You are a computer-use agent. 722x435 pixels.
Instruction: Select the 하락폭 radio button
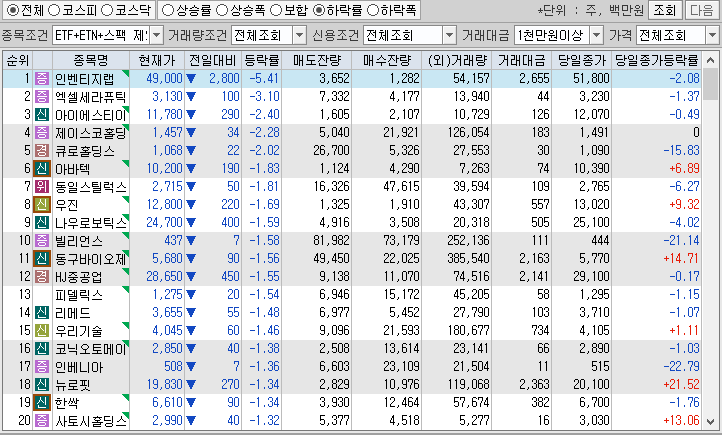coord(373,10)
